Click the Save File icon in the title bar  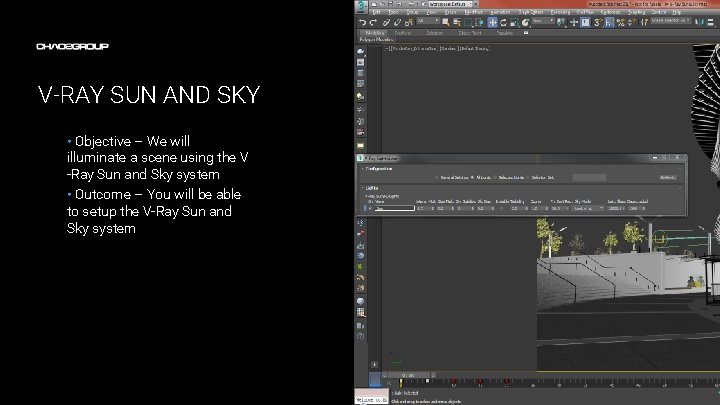(x=390, y=4)
